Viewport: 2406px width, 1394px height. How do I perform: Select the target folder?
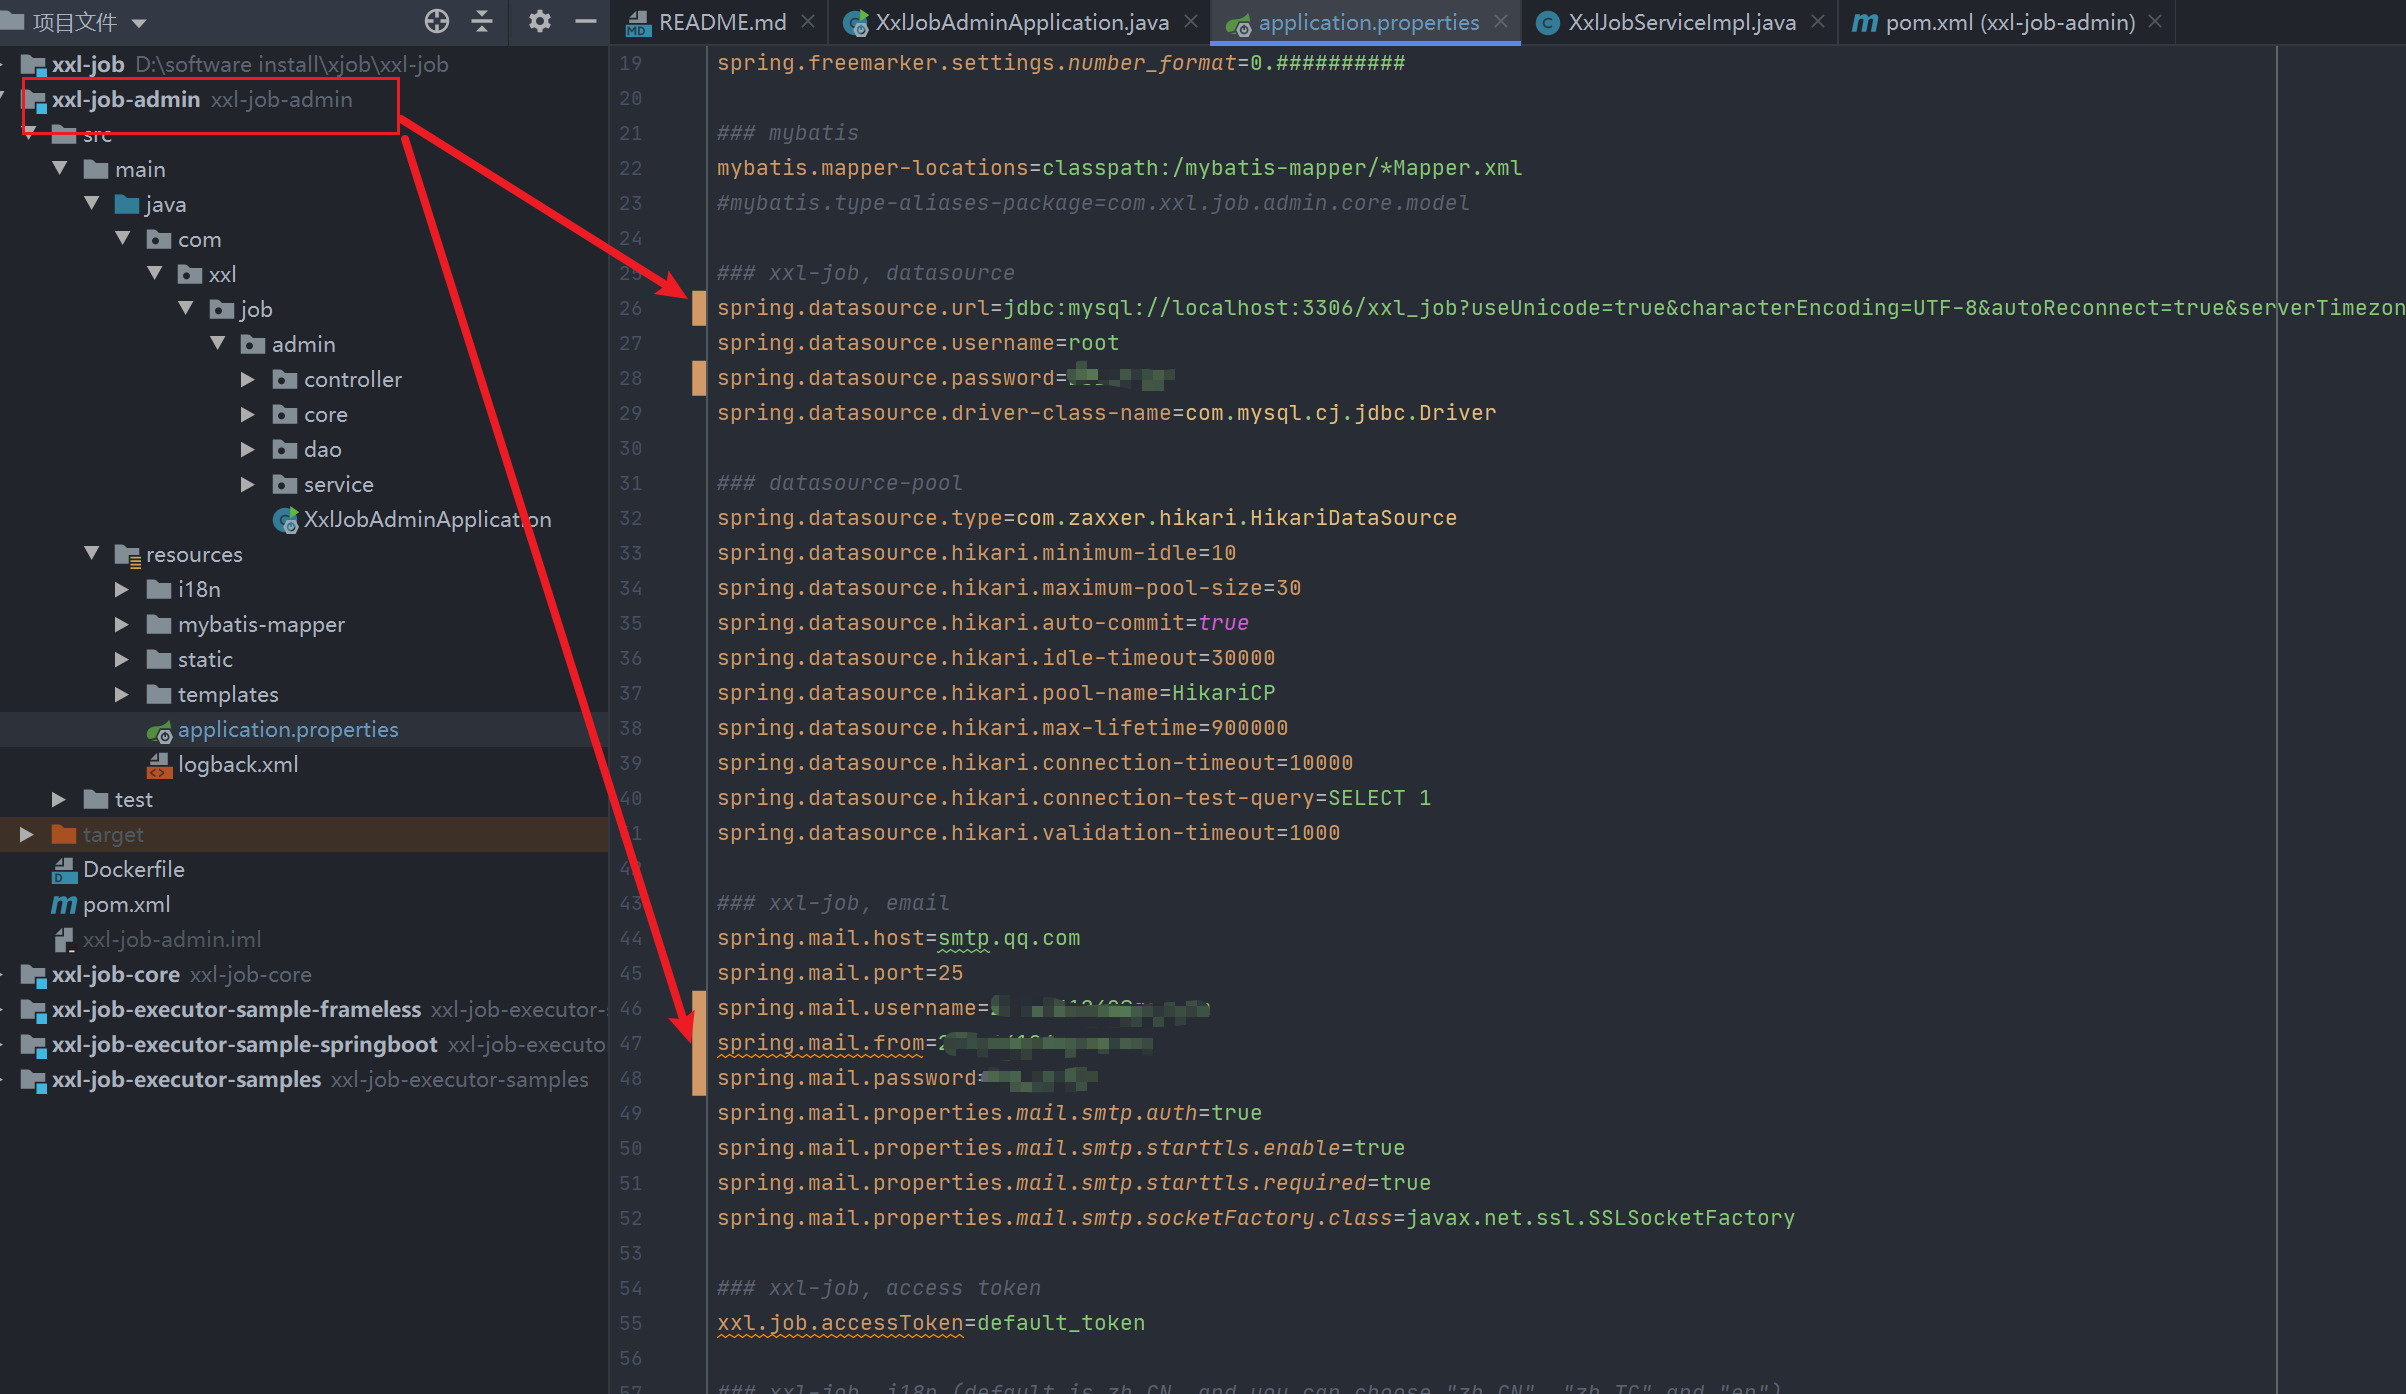coord(113,834)
